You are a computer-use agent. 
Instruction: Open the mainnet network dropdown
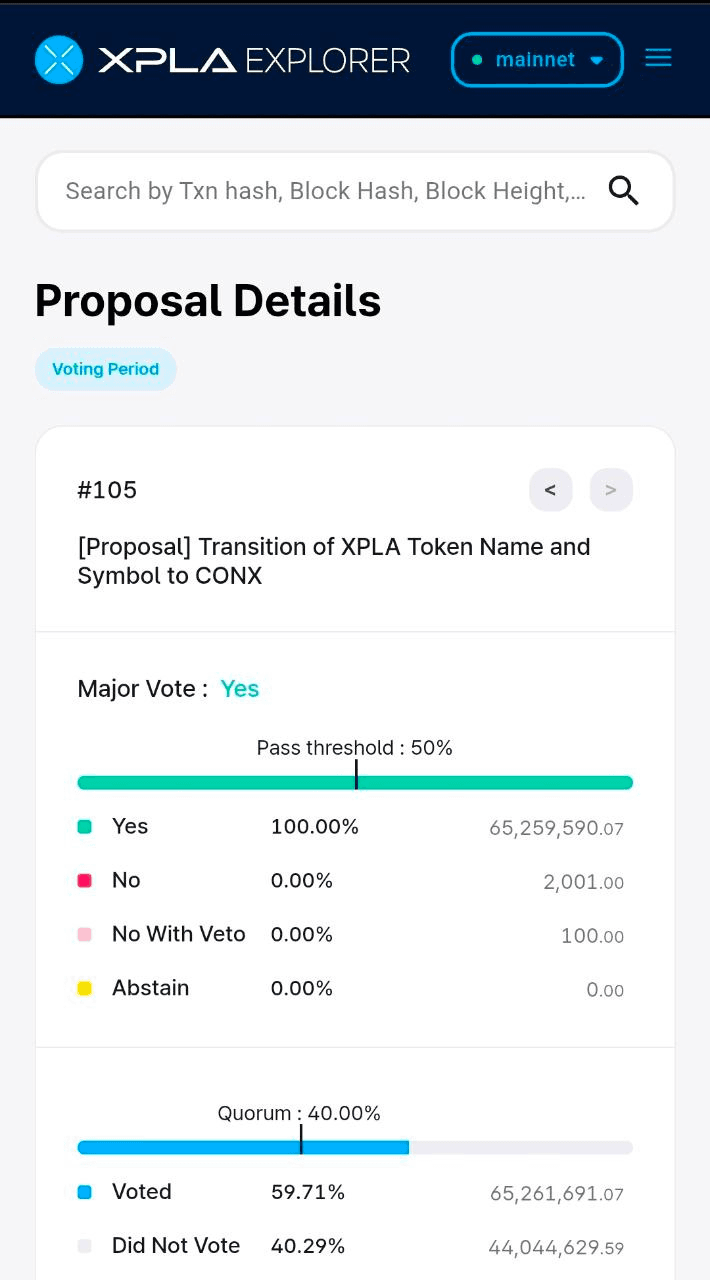tap(536, 60)
